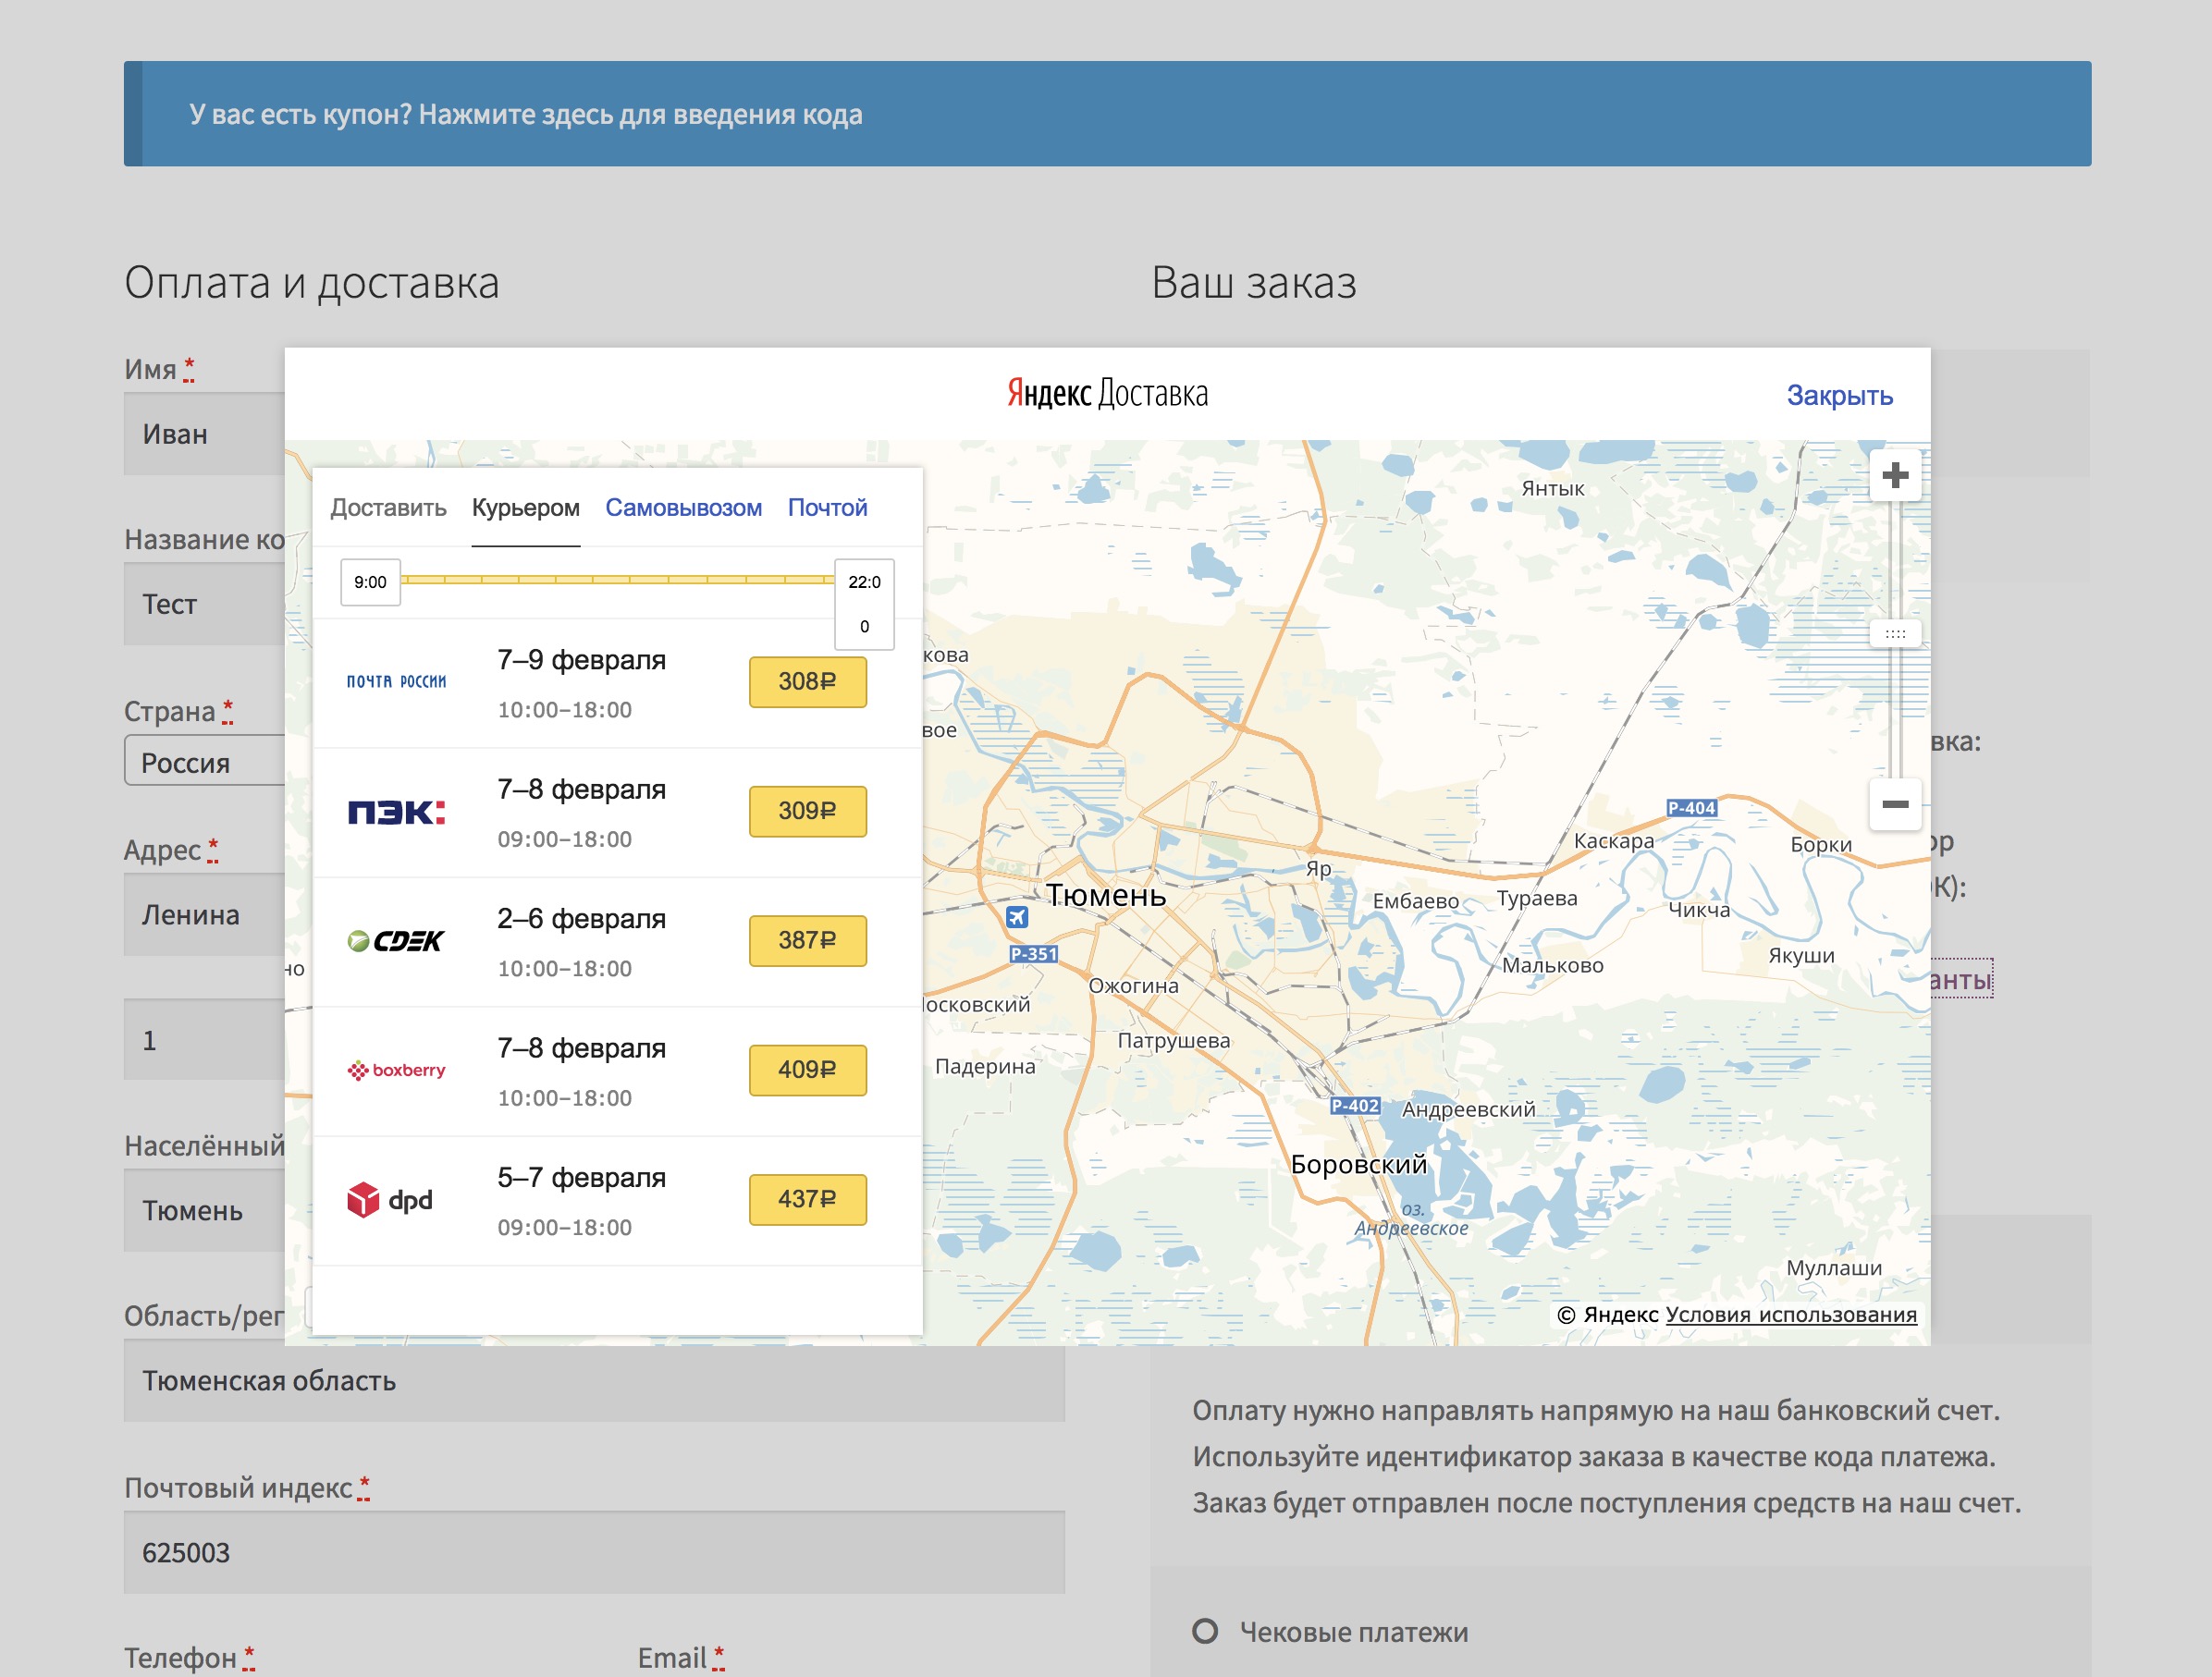Click the dpd carrier logo
This screenshot has width=2212, height=1677.
[390, 1199]
